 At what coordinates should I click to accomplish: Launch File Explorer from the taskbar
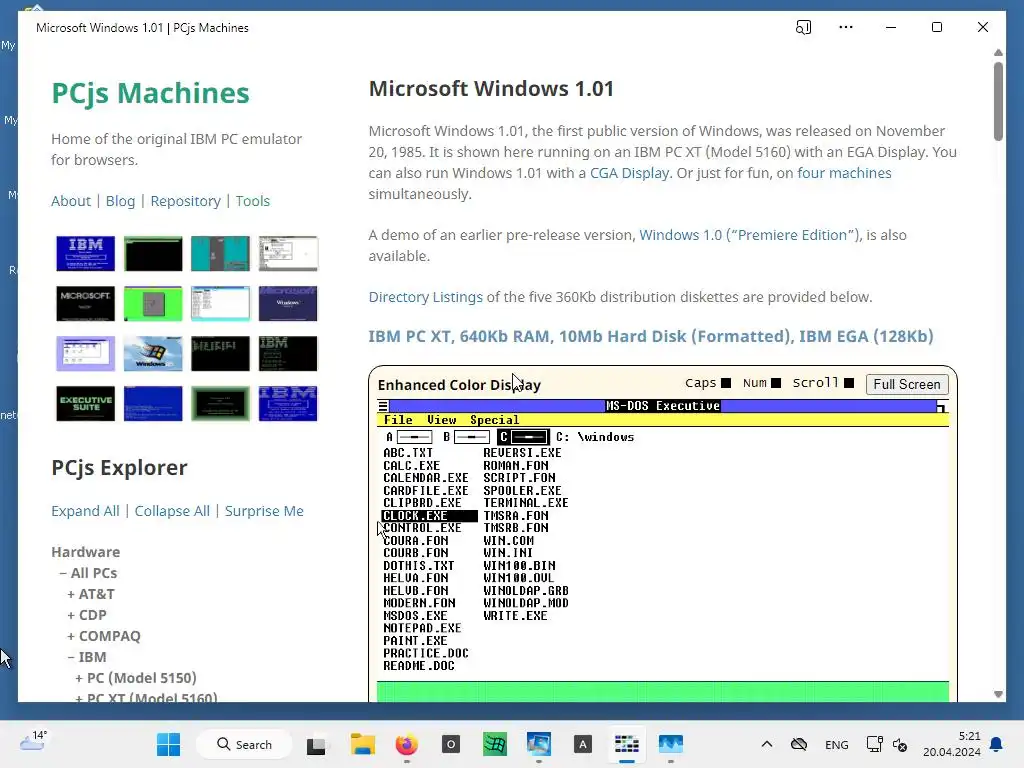tap(362, 744)
